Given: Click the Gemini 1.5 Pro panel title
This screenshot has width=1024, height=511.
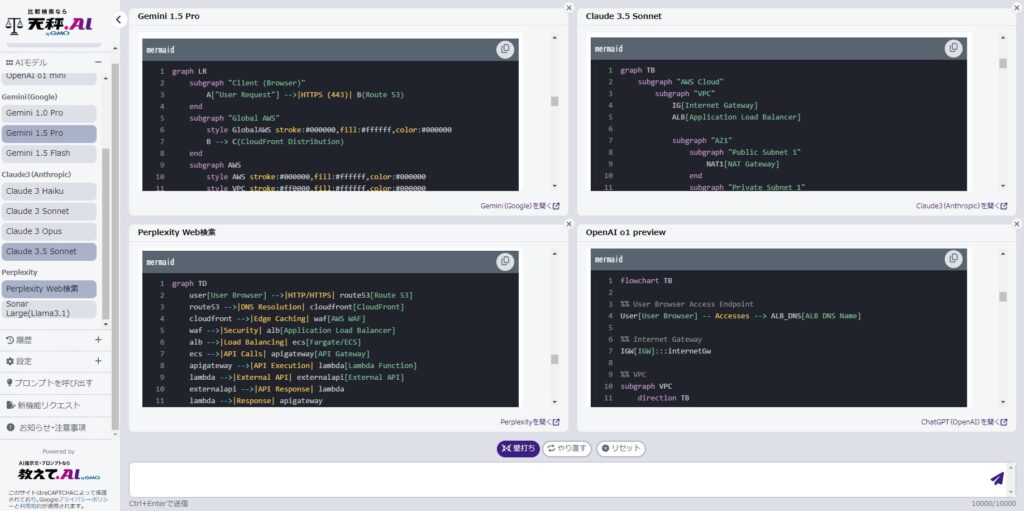Looking at the screenshot, I should tap(168, 16).
